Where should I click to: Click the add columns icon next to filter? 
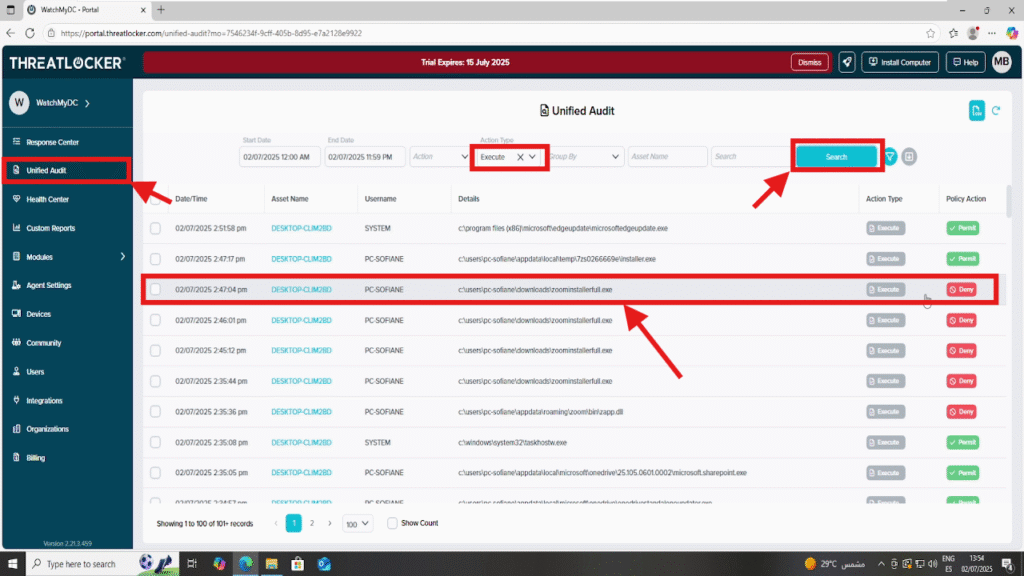coord(909,157)
